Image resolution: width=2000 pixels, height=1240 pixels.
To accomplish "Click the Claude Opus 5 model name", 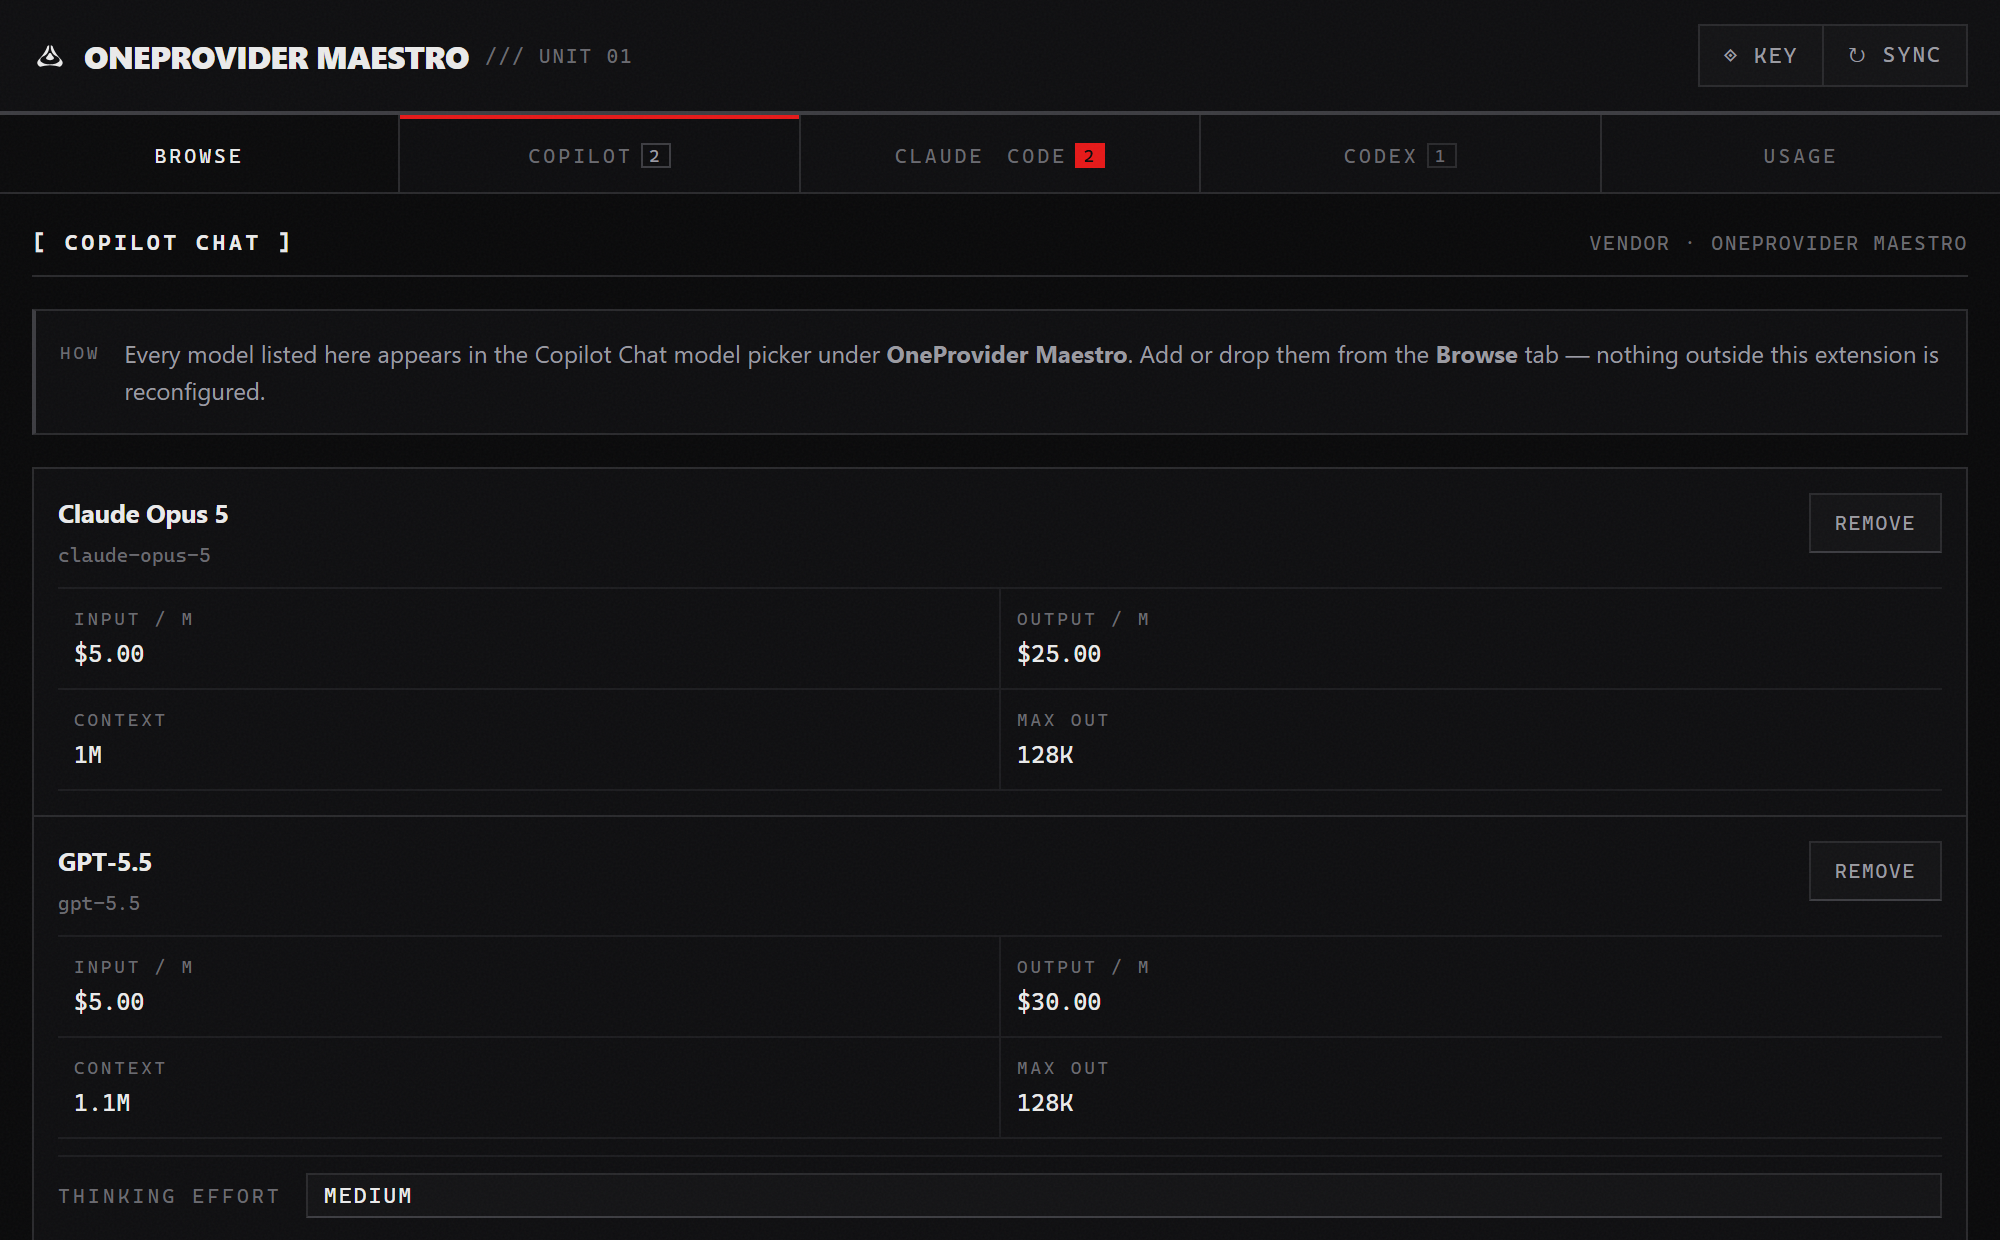I will (x=143, y=514).
